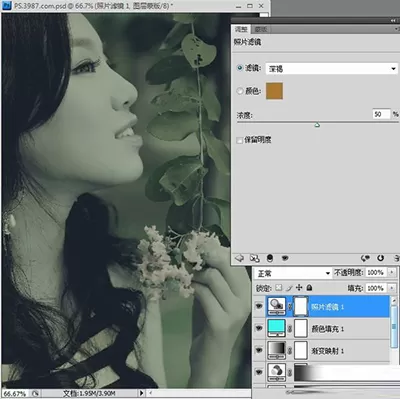This screenshot has height=399, width=400.
Task: Open the Adjustments panel flyout menu
Action: pos(397,29)
